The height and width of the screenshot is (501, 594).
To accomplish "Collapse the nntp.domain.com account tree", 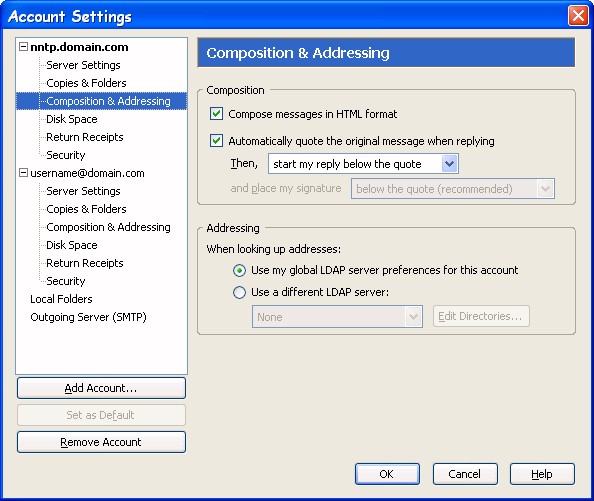I will 23,47.
